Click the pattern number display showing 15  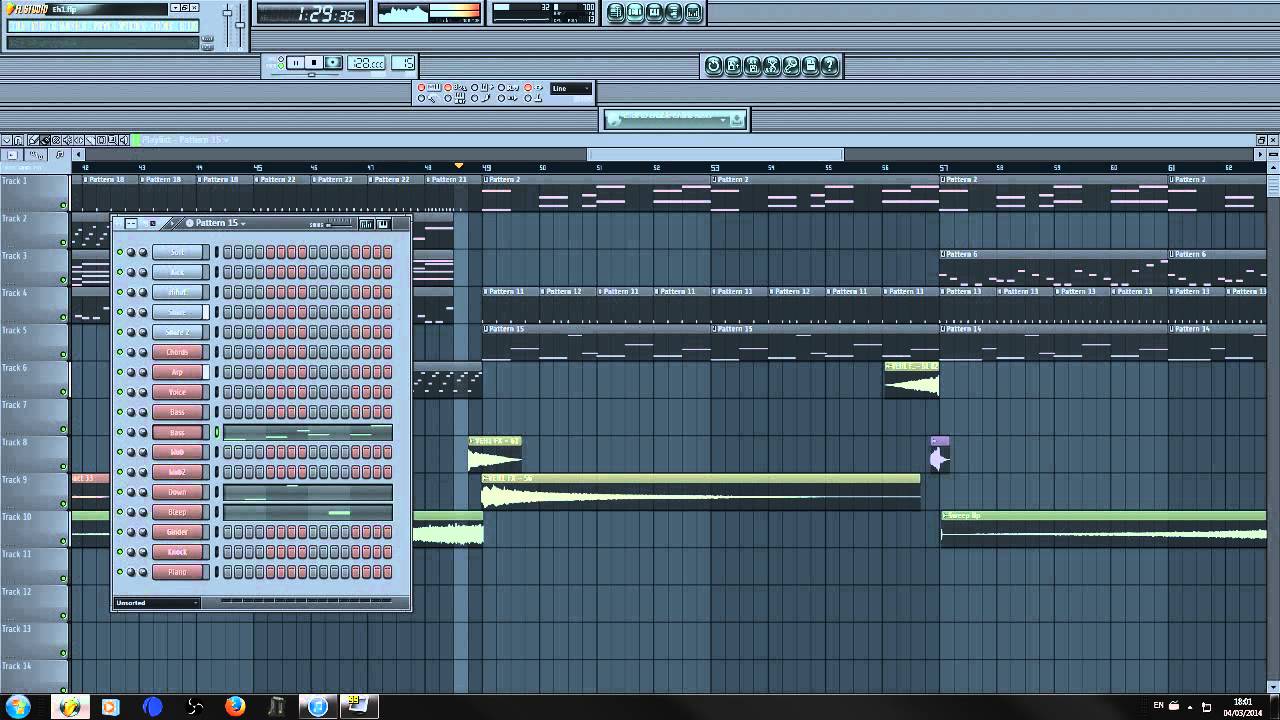[x=403, y=63]
